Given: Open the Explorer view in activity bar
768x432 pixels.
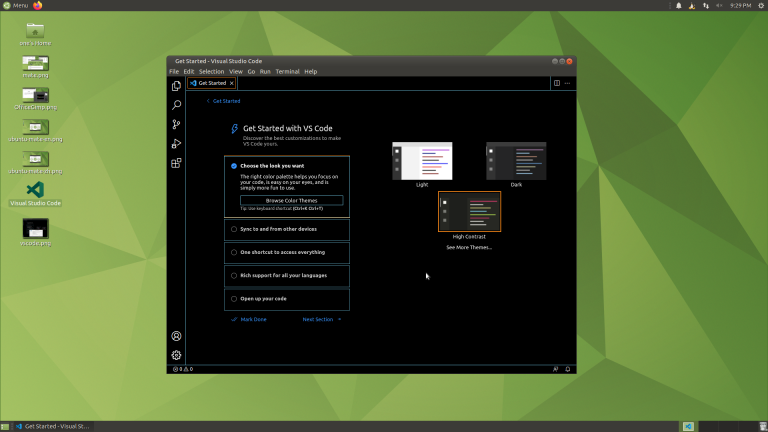Looking at the screenshot, I should [x=176, y=86].
